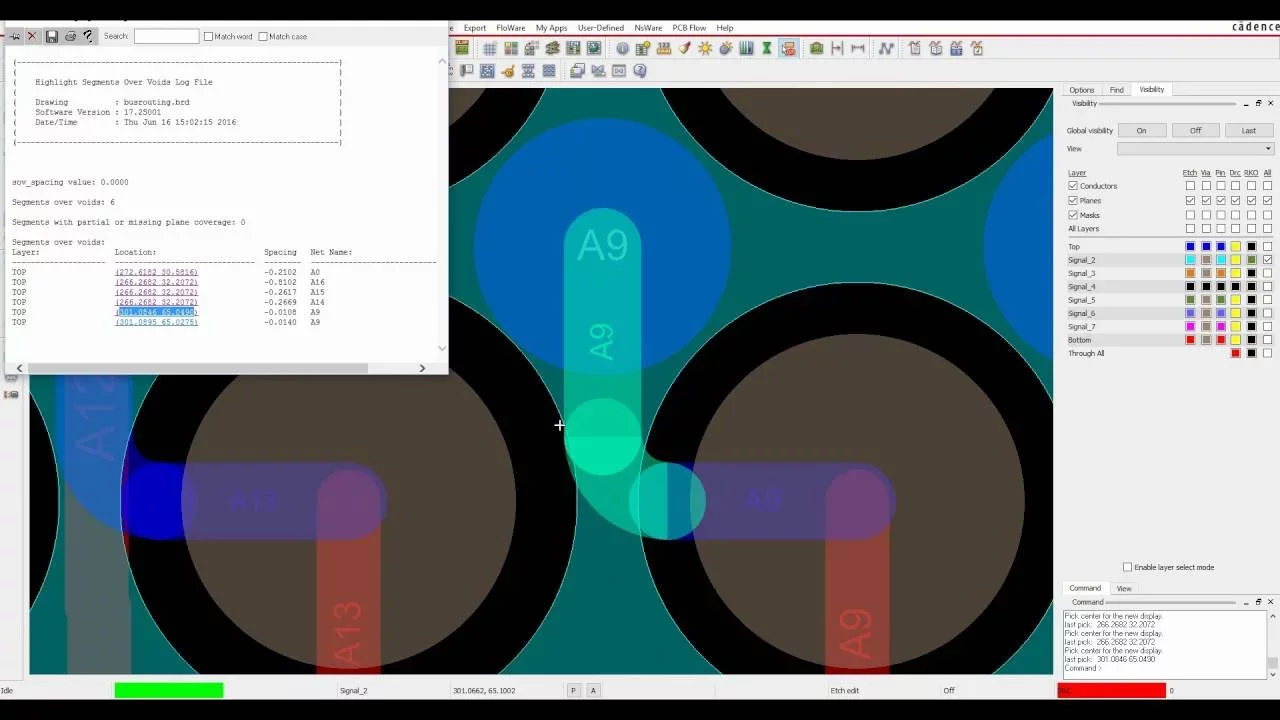The image size is (1280, 720).
Task: Click the Top layer Etch blue color swatch
Action: tap(1190, 246)
